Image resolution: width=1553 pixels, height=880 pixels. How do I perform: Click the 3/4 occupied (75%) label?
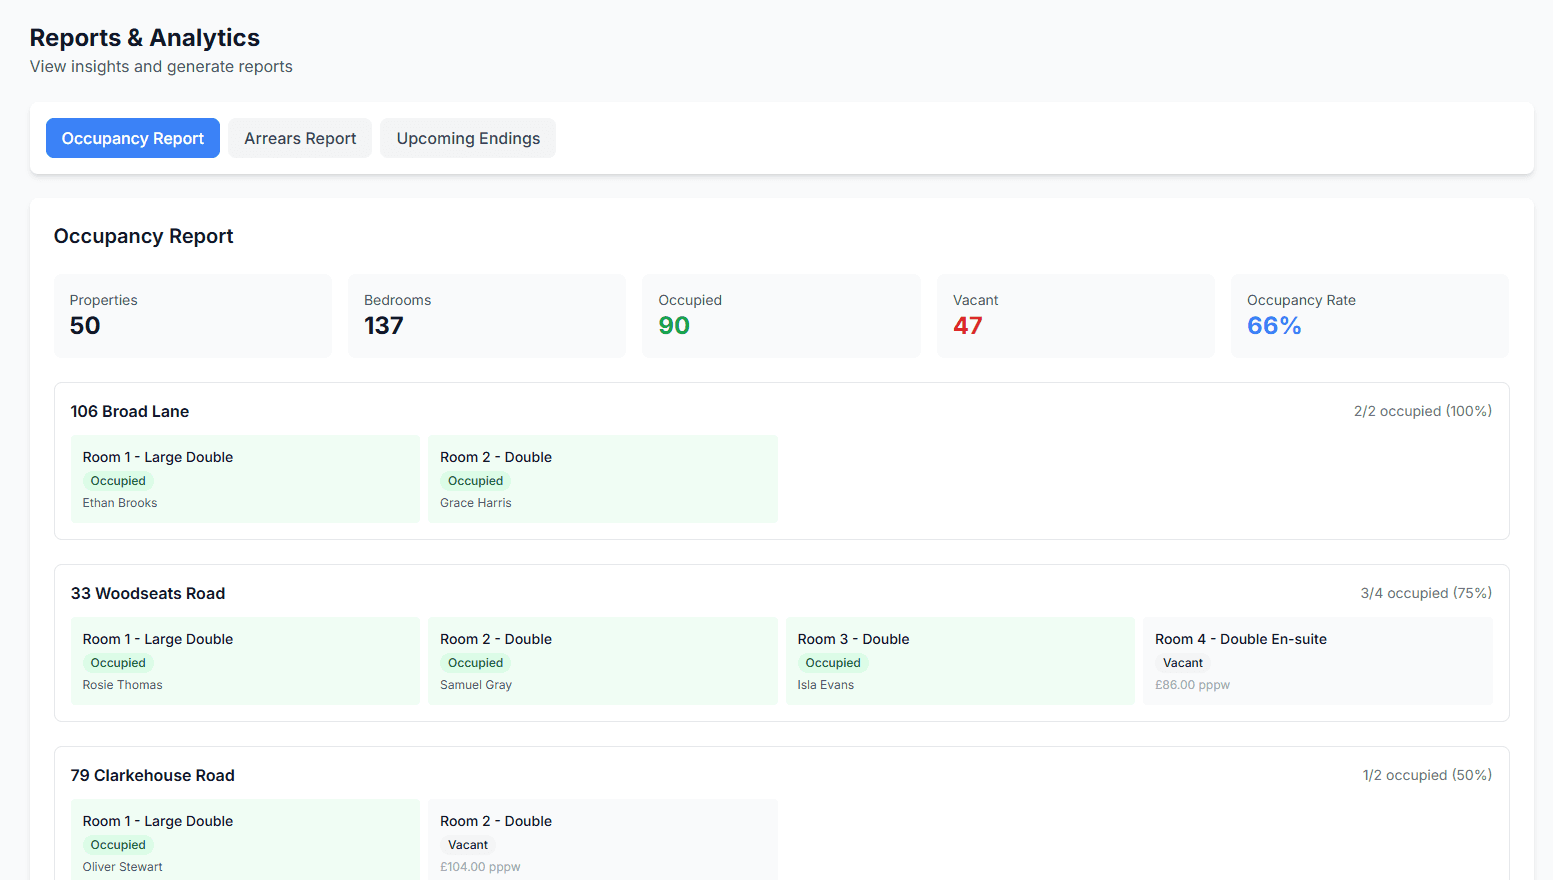1426,593
